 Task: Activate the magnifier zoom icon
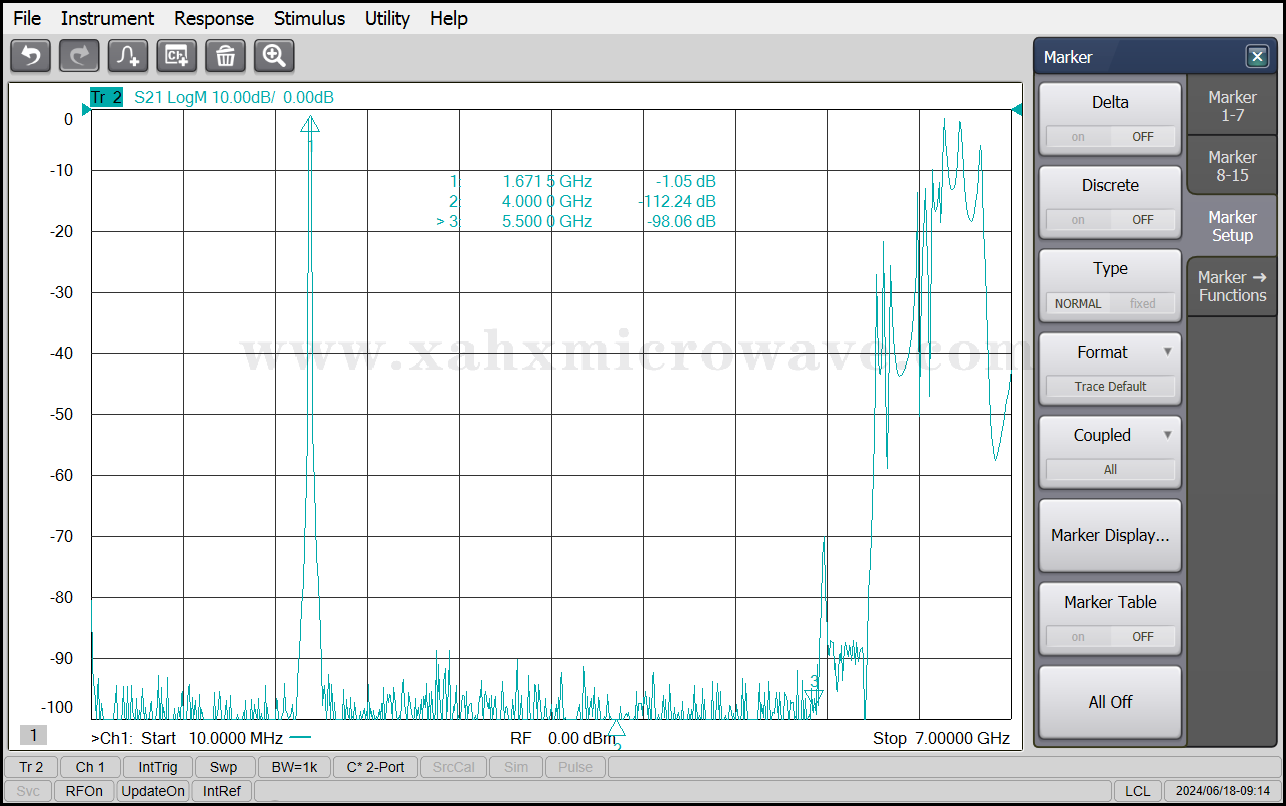(274, 56)
